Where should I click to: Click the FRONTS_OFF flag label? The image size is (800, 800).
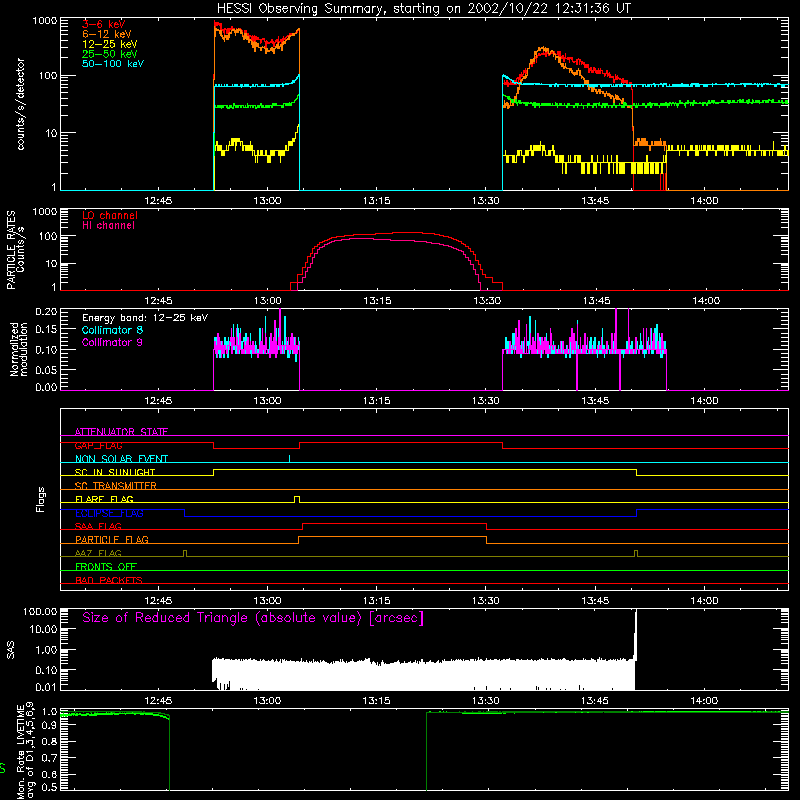pyautogui.click(x=106, y=566)
